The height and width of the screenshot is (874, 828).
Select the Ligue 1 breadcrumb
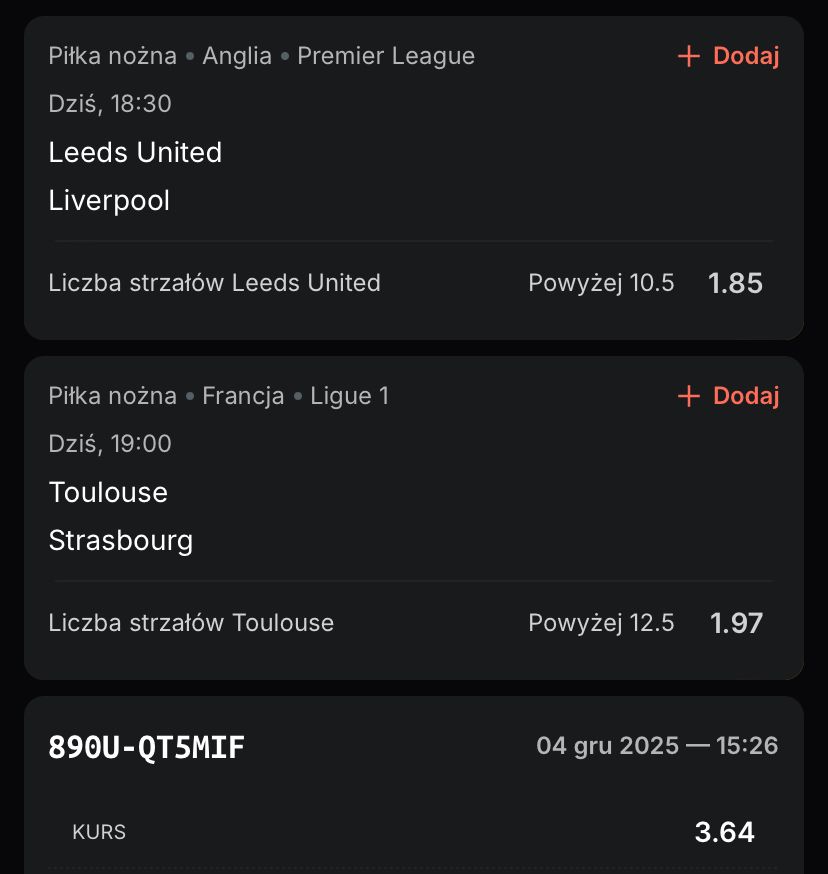coord(349,396)
